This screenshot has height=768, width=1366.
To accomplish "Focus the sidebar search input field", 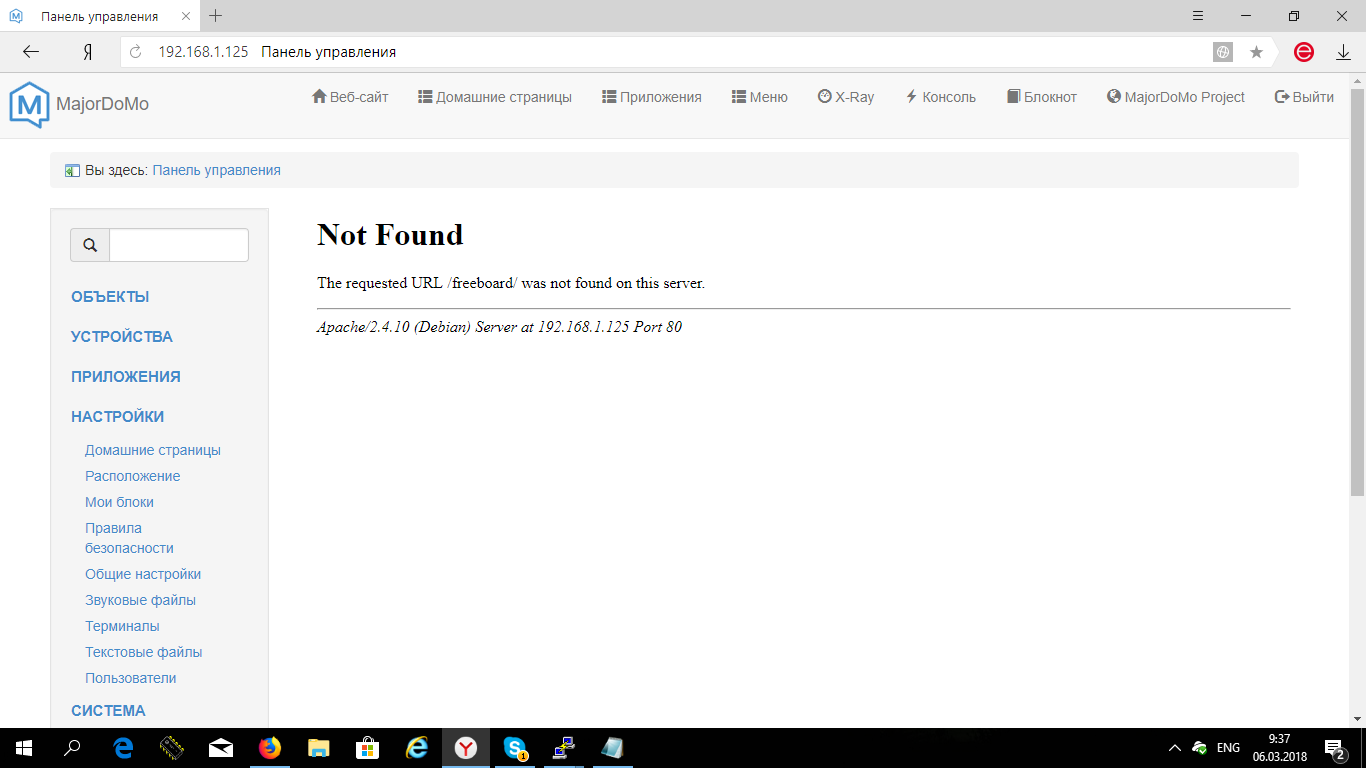I will tap(179, 245).
